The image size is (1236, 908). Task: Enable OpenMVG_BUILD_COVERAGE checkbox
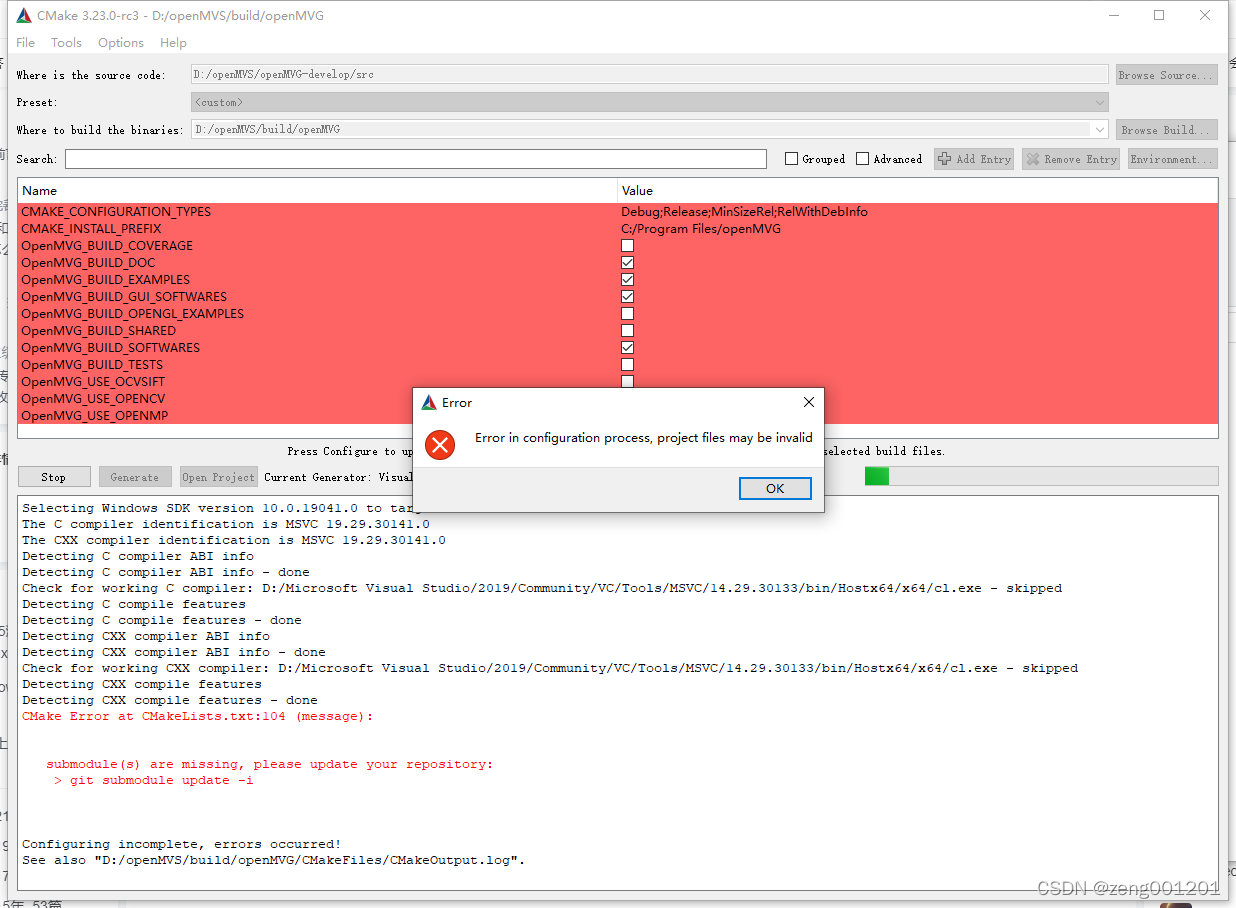point(627,246)
